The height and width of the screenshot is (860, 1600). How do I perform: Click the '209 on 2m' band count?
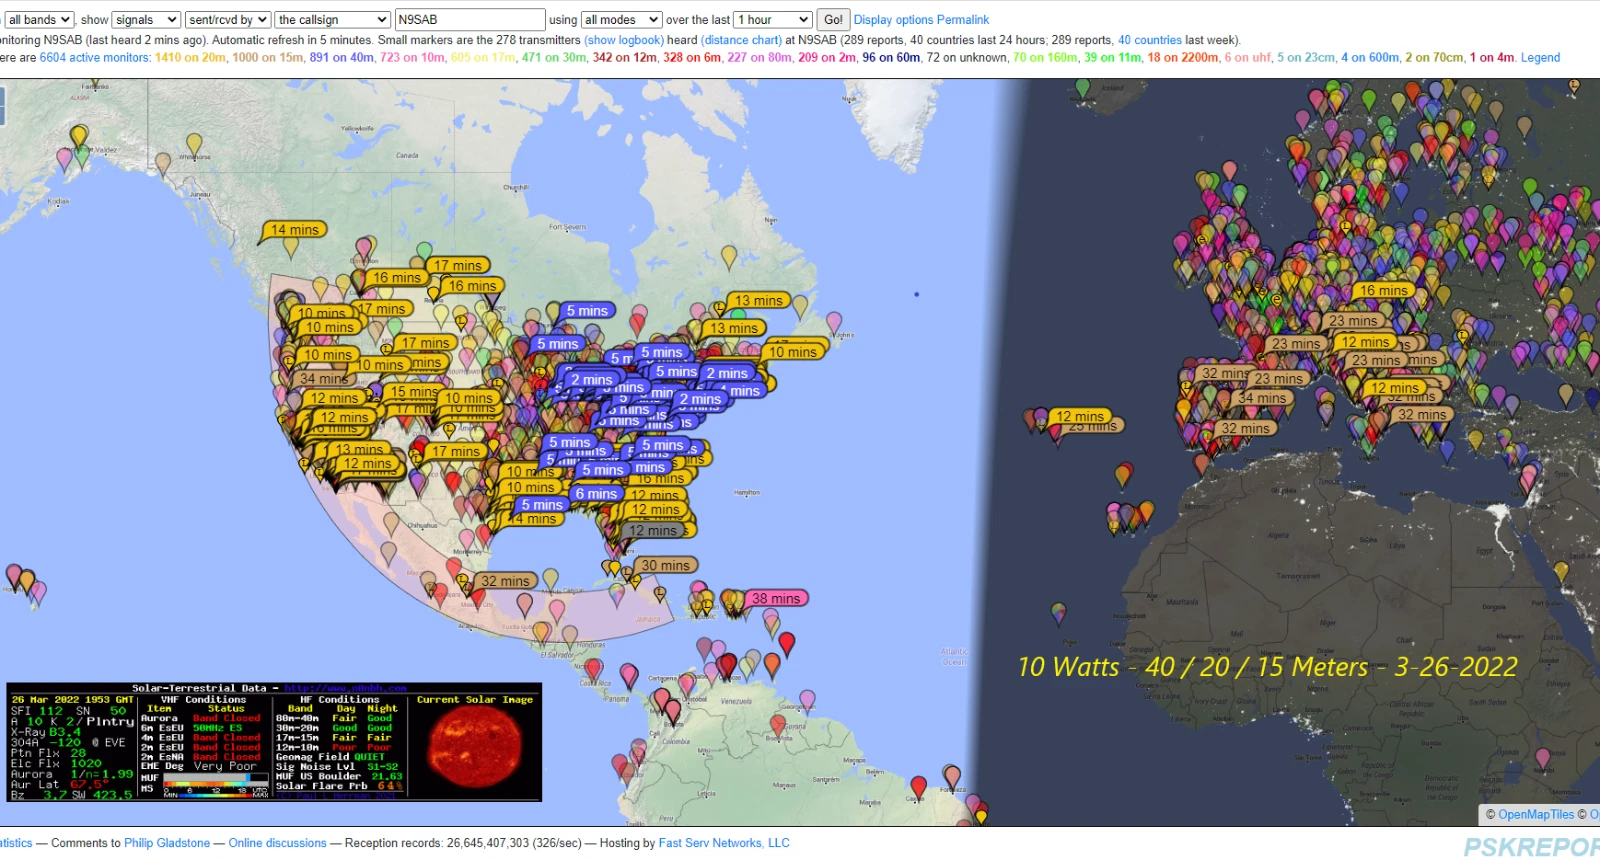(x=828, y=58)
